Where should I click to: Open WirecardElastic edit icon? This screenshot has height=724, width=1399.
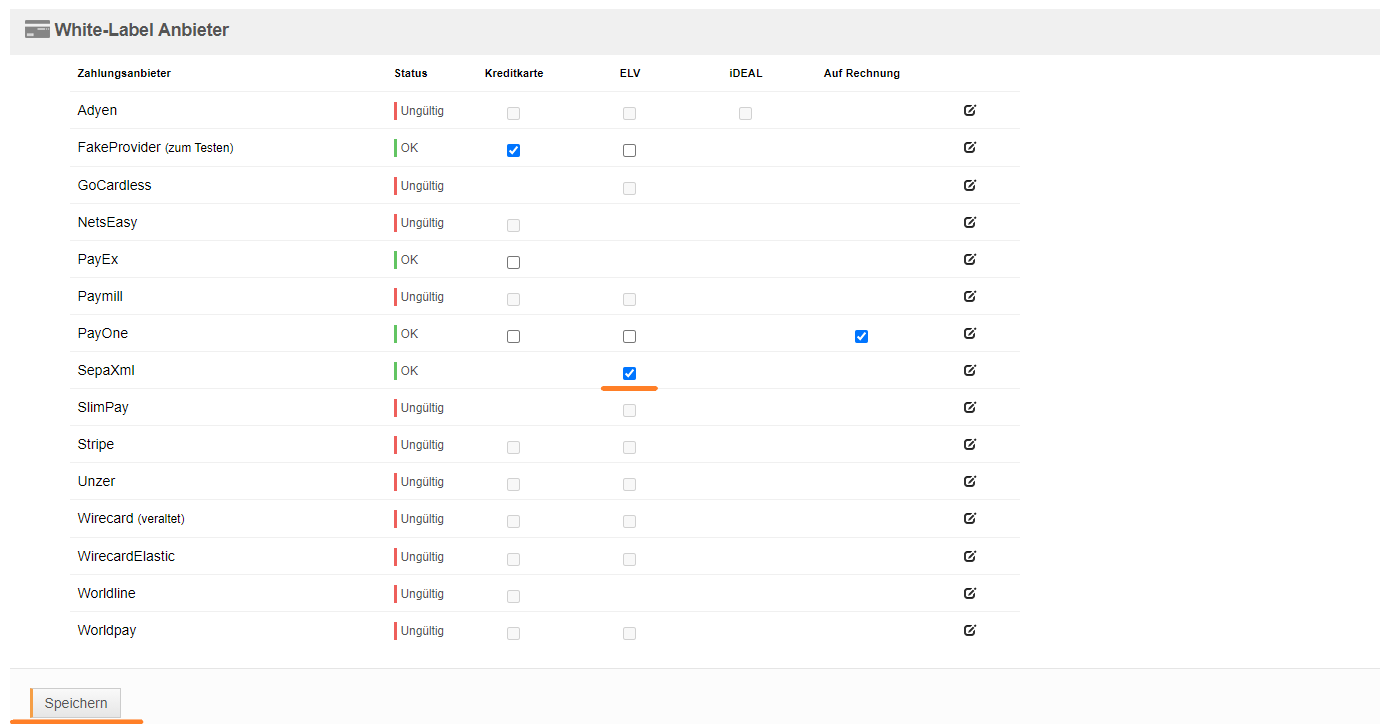(x=969, y=556)
